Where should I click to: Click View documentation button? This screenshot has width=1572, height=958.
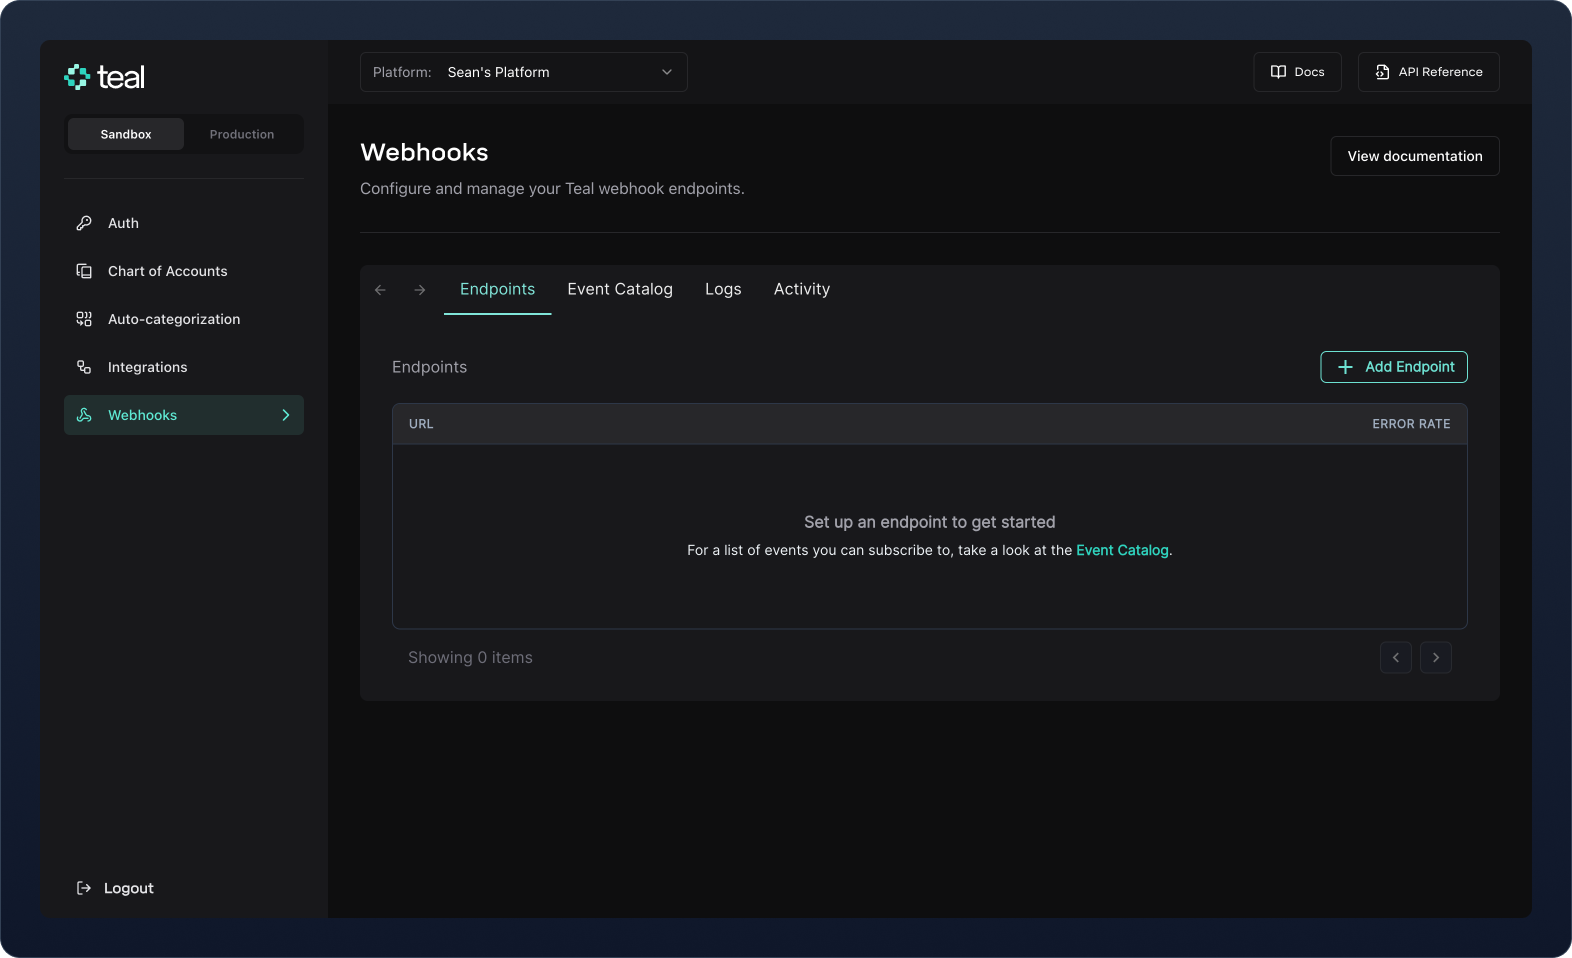[1415, 156]
